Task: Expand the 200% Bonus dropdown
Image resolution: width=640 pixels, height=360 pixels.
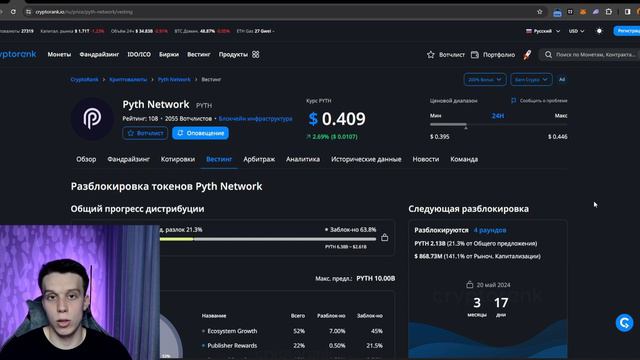Action: (485, 80)
